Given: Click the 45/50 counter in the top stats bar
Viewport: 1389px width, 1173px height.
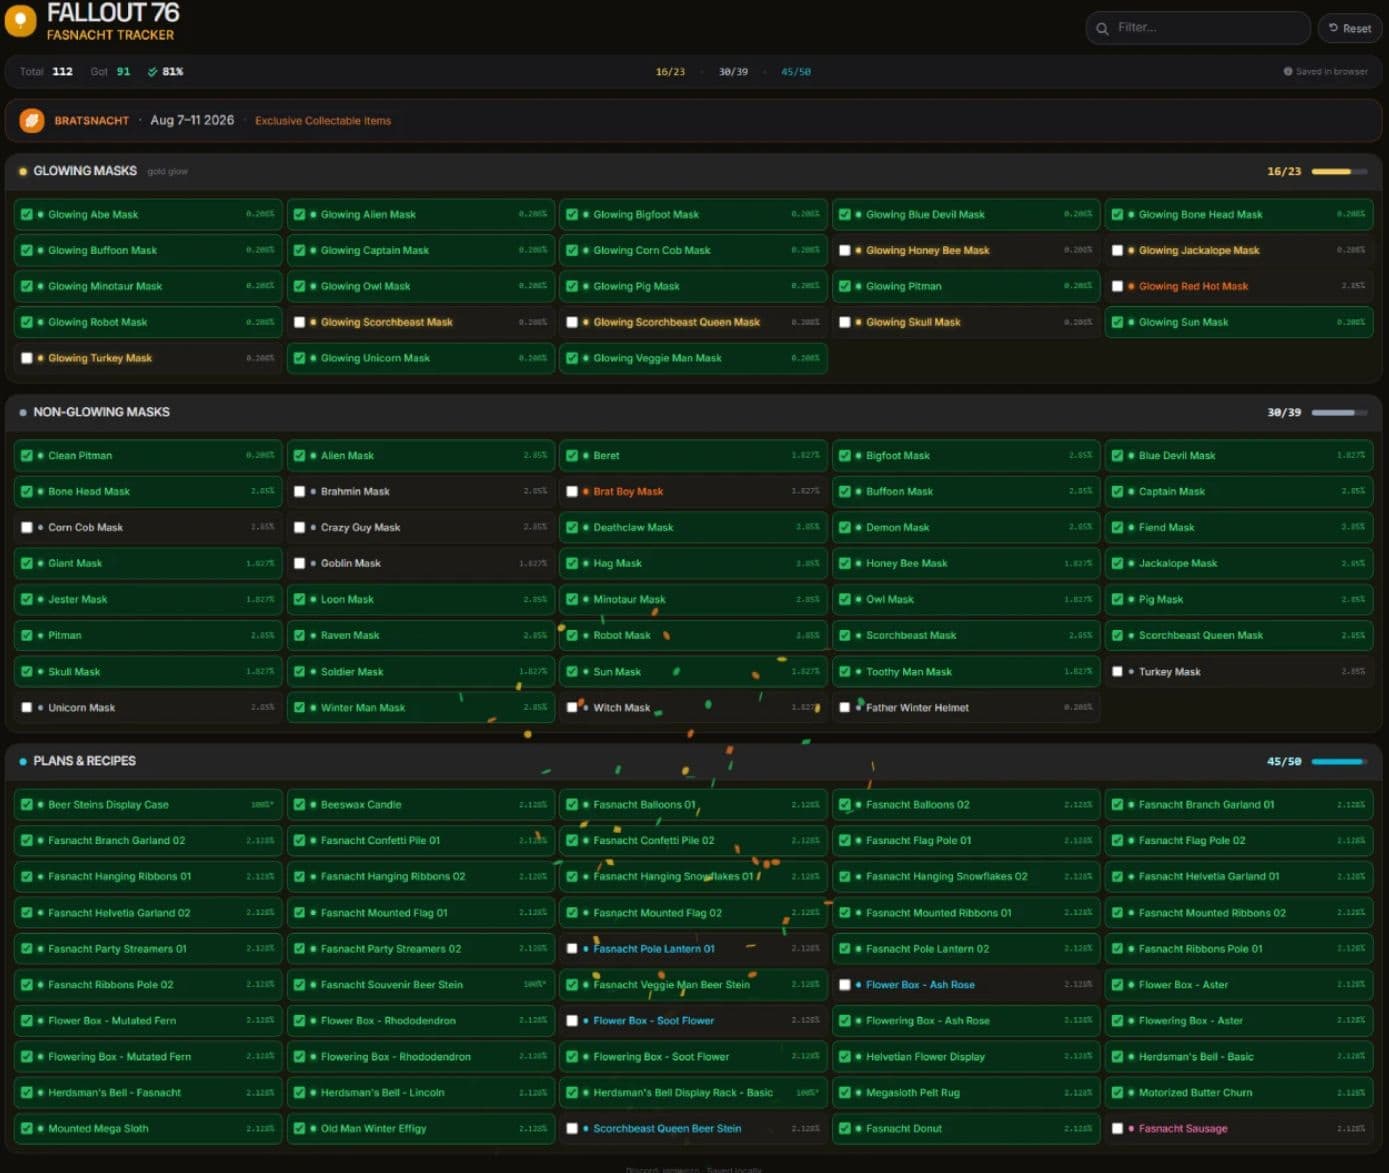Looking at the screenshot, I should [796, 72].
